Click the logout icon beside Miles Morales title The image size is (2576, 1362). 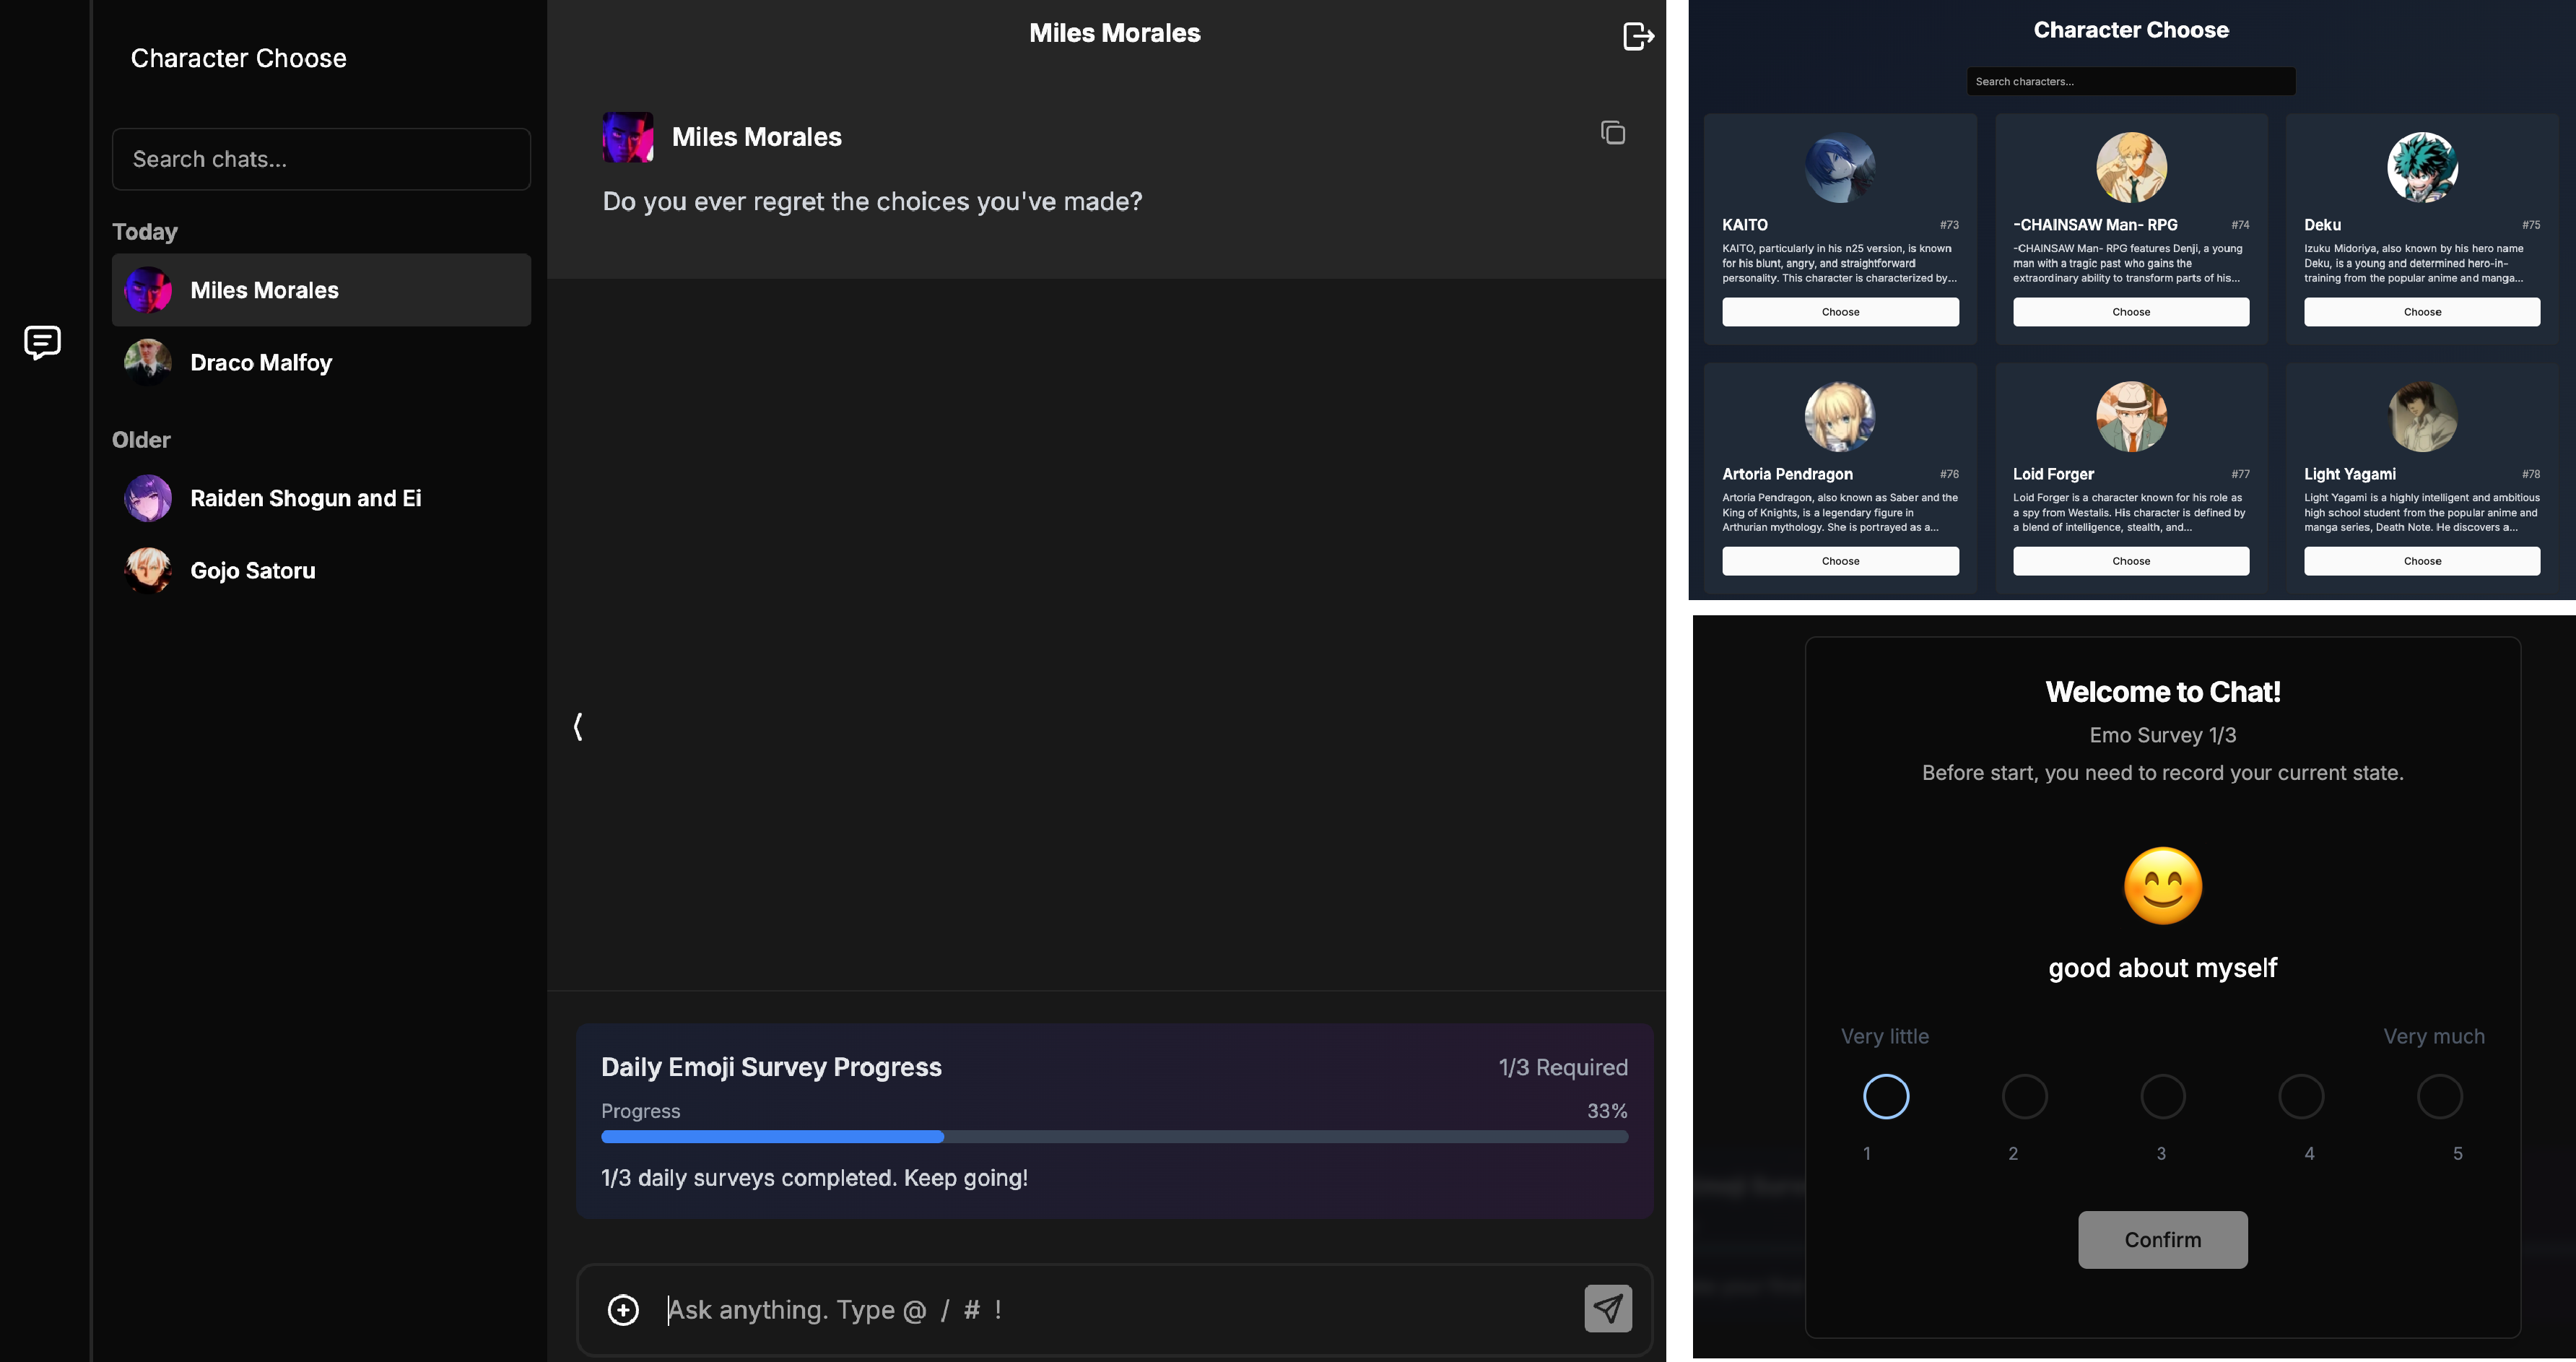(x=1638, y=36)
